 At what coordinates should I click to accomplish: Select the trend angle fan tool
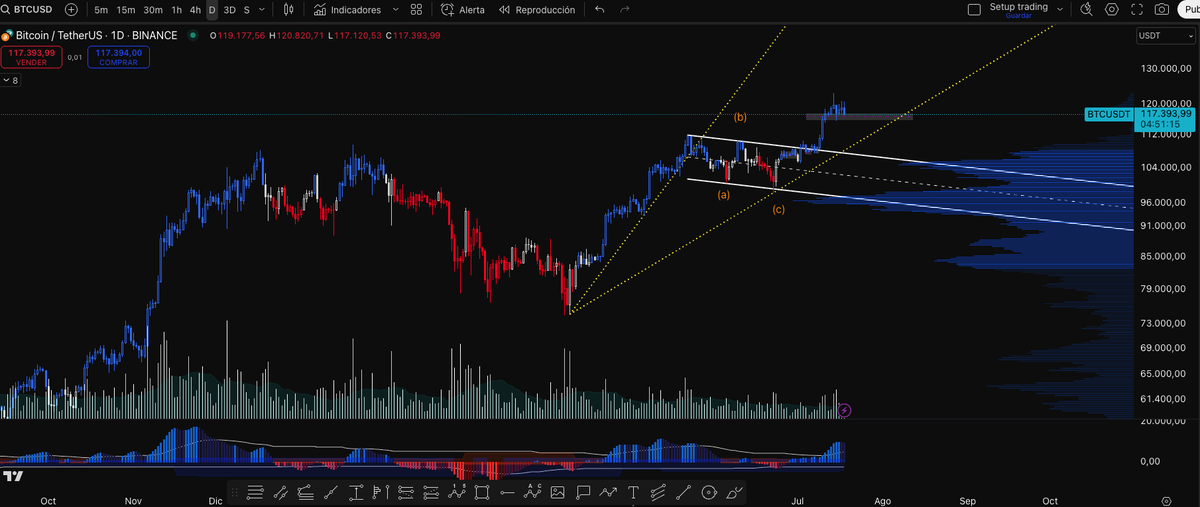[x=305, y=492]
